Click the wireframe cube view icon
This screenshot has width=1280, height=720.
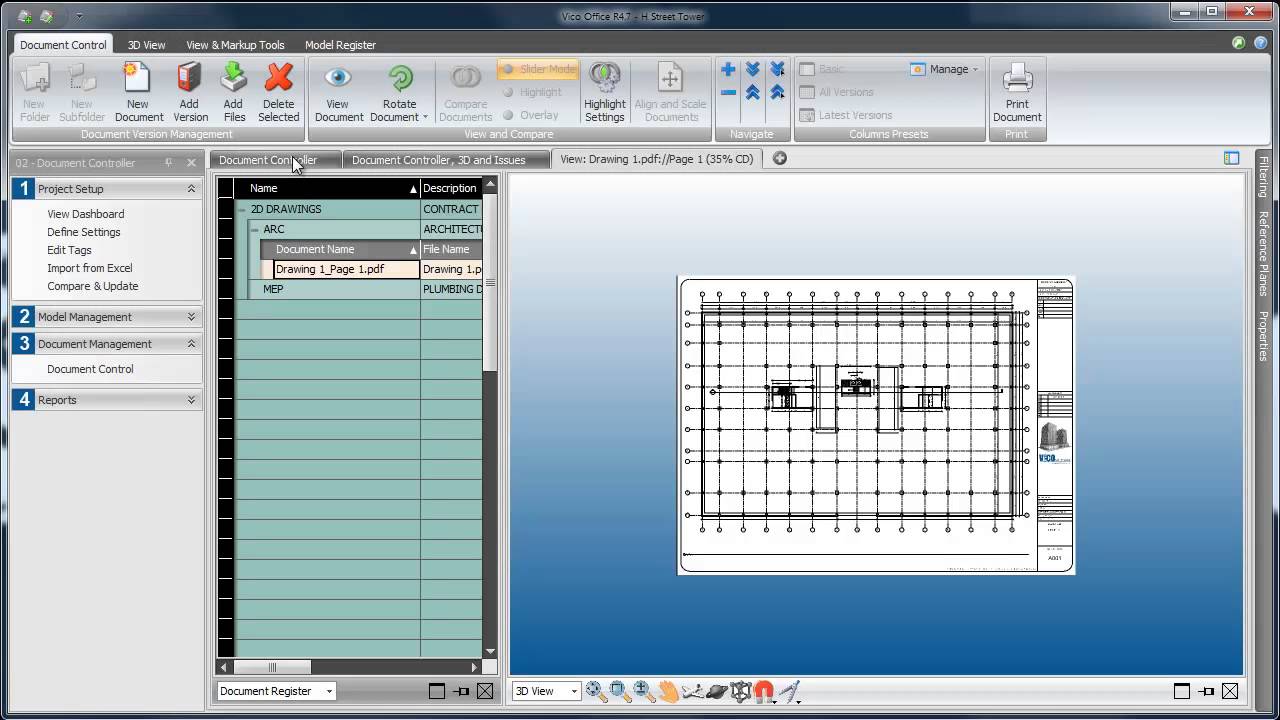coord(741,691)
